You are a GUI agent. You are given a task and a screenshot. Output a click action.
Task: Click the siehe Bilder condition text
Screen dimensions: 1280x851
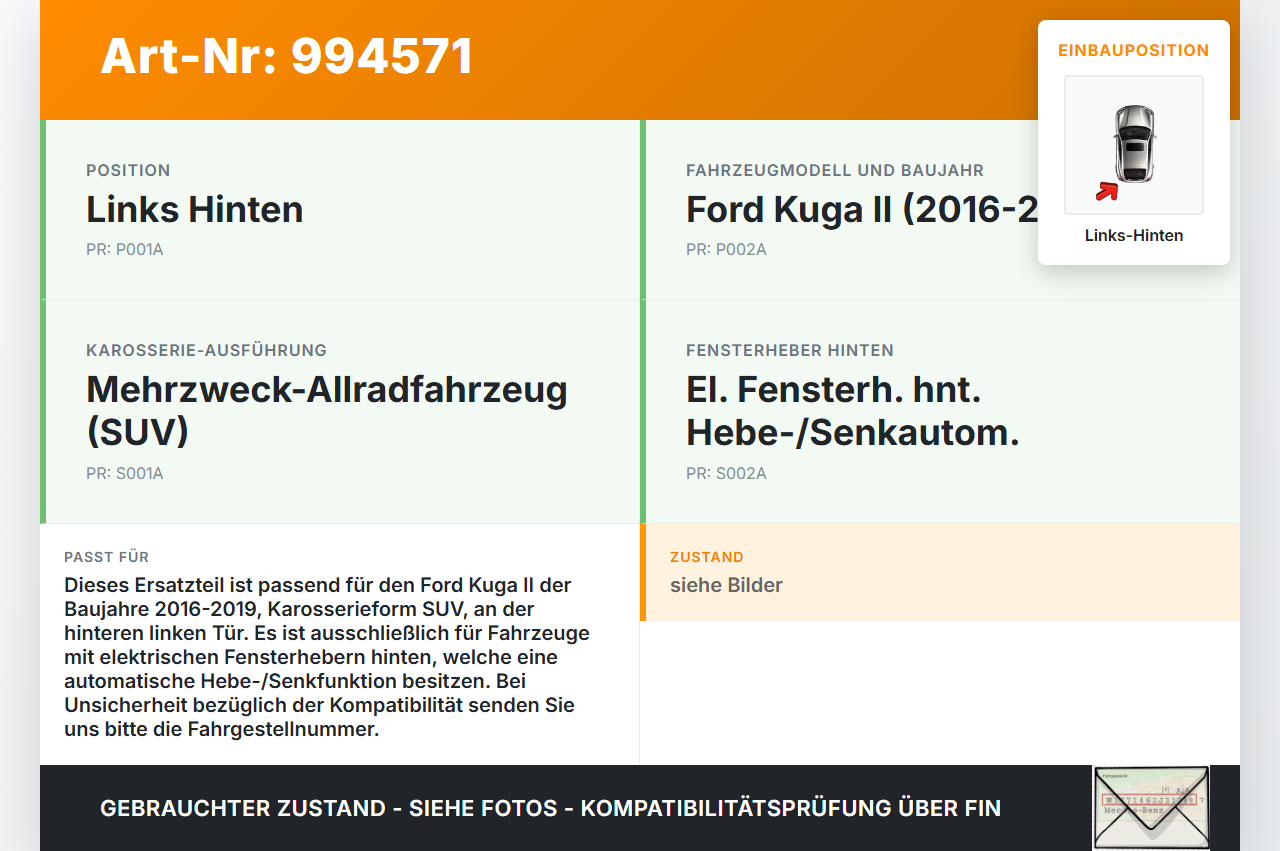click(726, 585)
